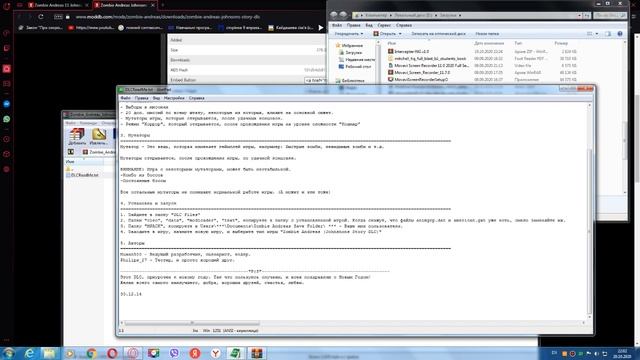
Task: Click Записать на оптический диск button
Action: point(438,34)
